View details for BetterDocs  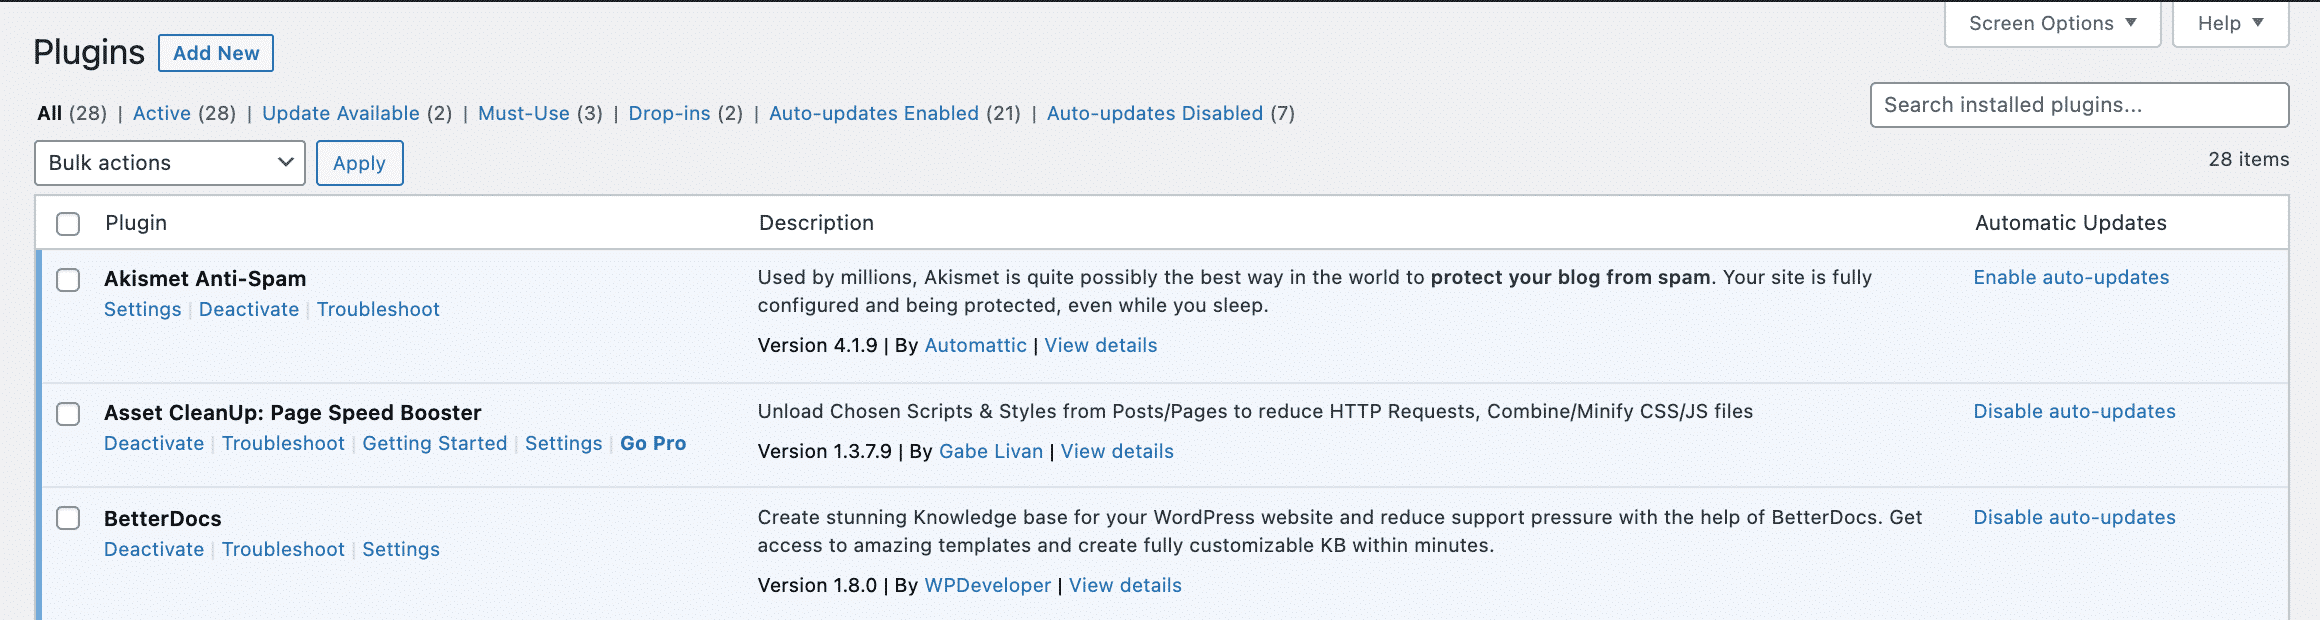(x=1125, y=585)
